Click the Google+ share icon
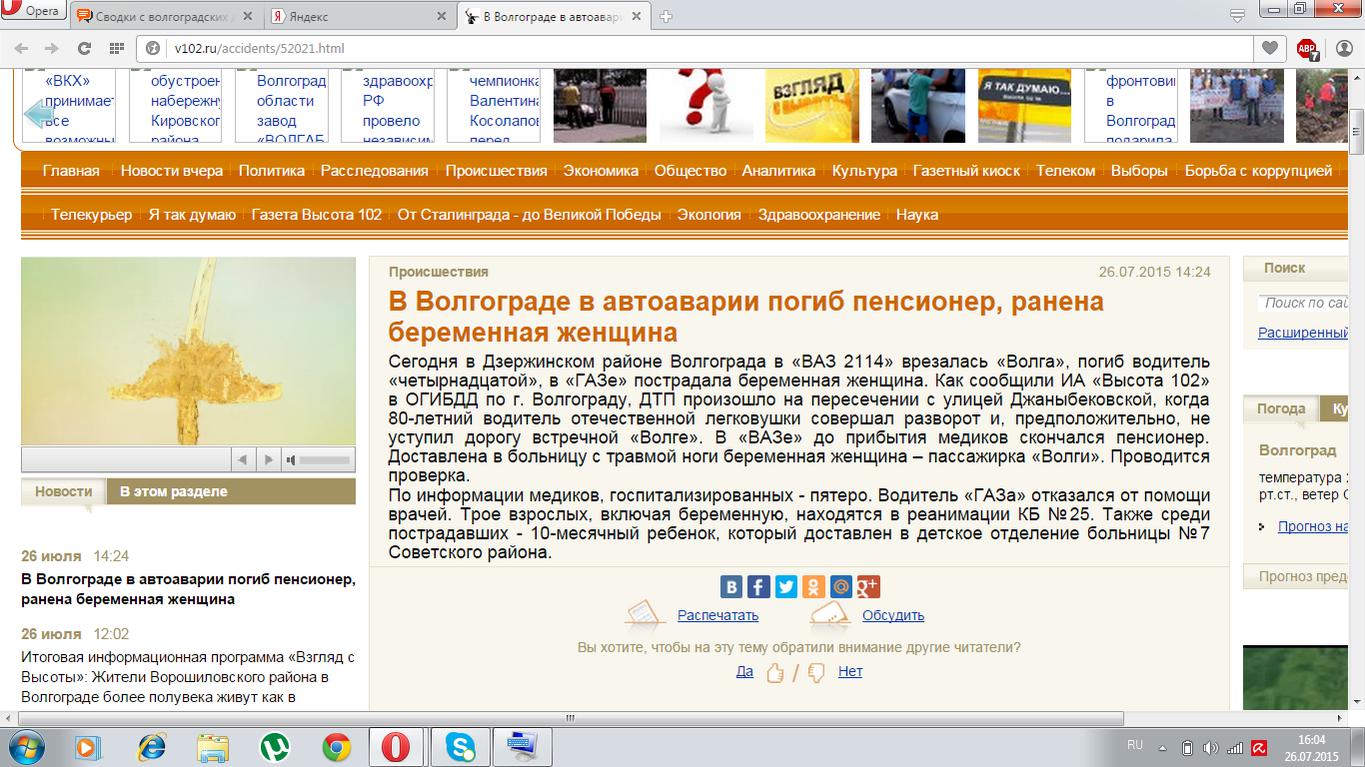The height and width of the screenshot is (767, 1365). click(868, 587)
